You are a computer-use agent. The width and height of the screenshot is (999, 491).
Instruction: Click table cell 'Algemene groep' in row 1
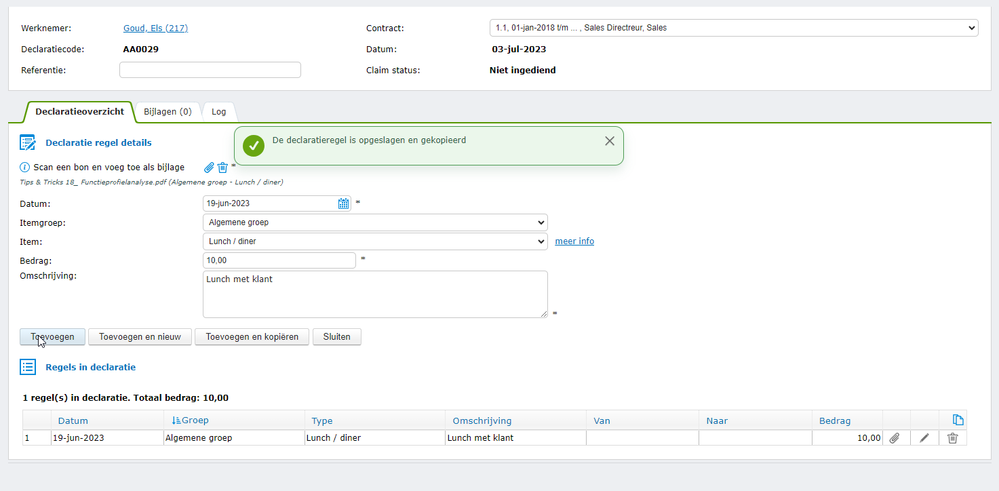click(x=234, y=438)
